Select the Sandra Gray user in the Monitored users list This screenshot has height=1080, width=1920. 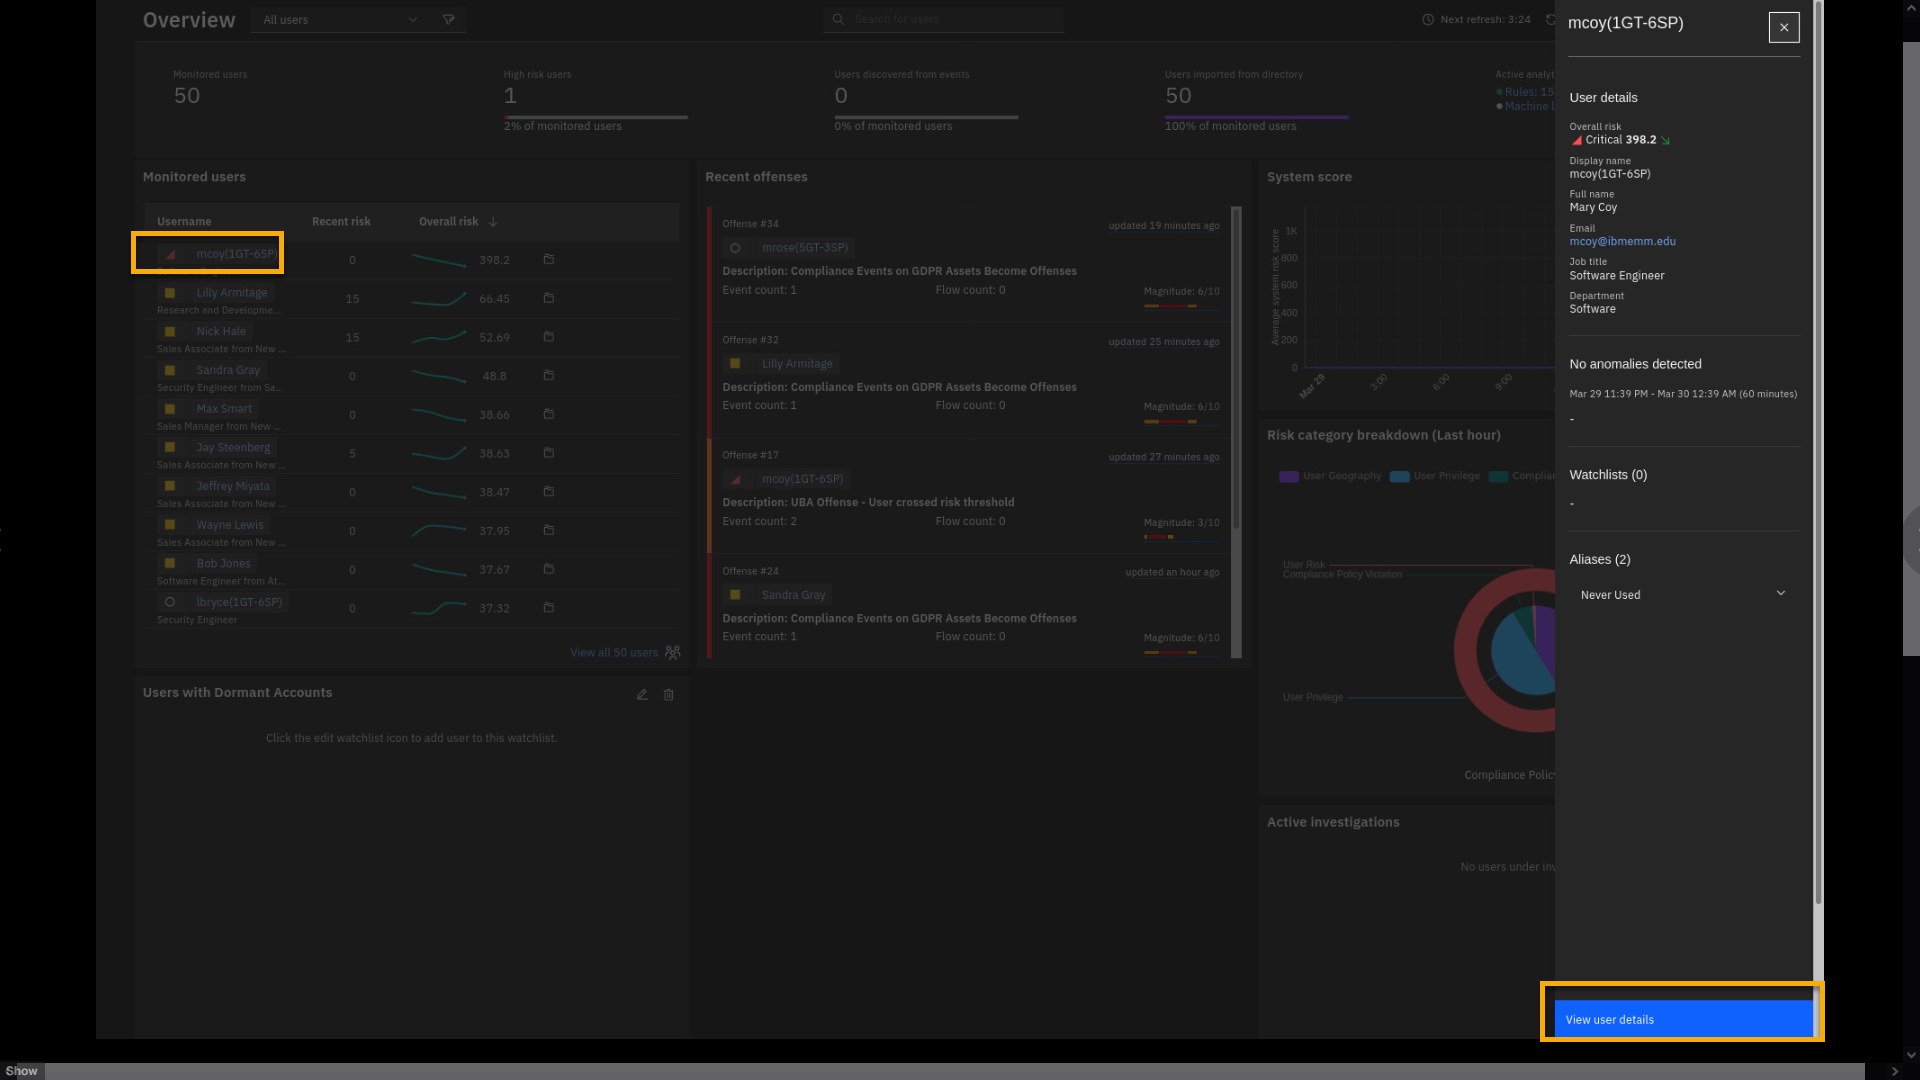tap(228, 370)
